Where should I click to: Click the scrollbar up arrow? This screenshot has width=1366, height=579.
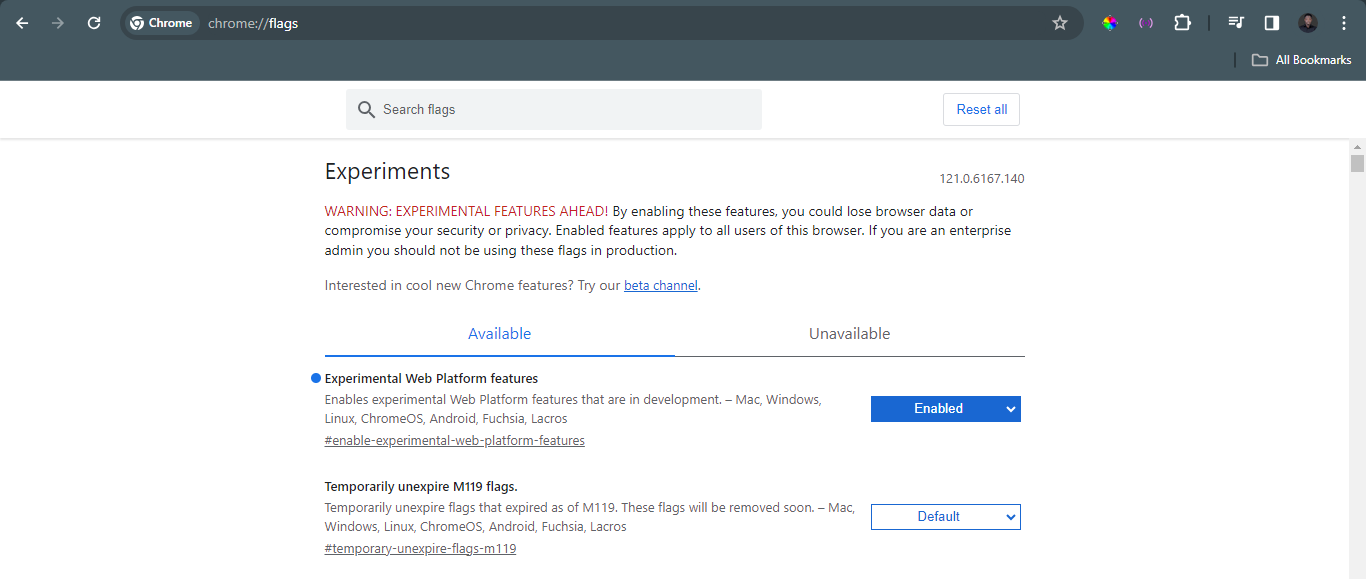pos(1357,147)
